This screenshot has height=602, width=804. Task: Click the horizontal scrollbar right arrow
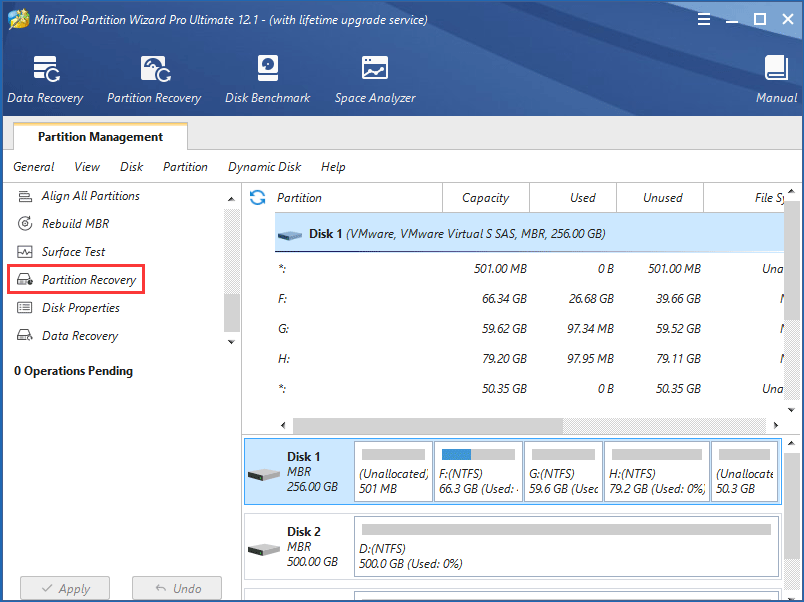778,425
